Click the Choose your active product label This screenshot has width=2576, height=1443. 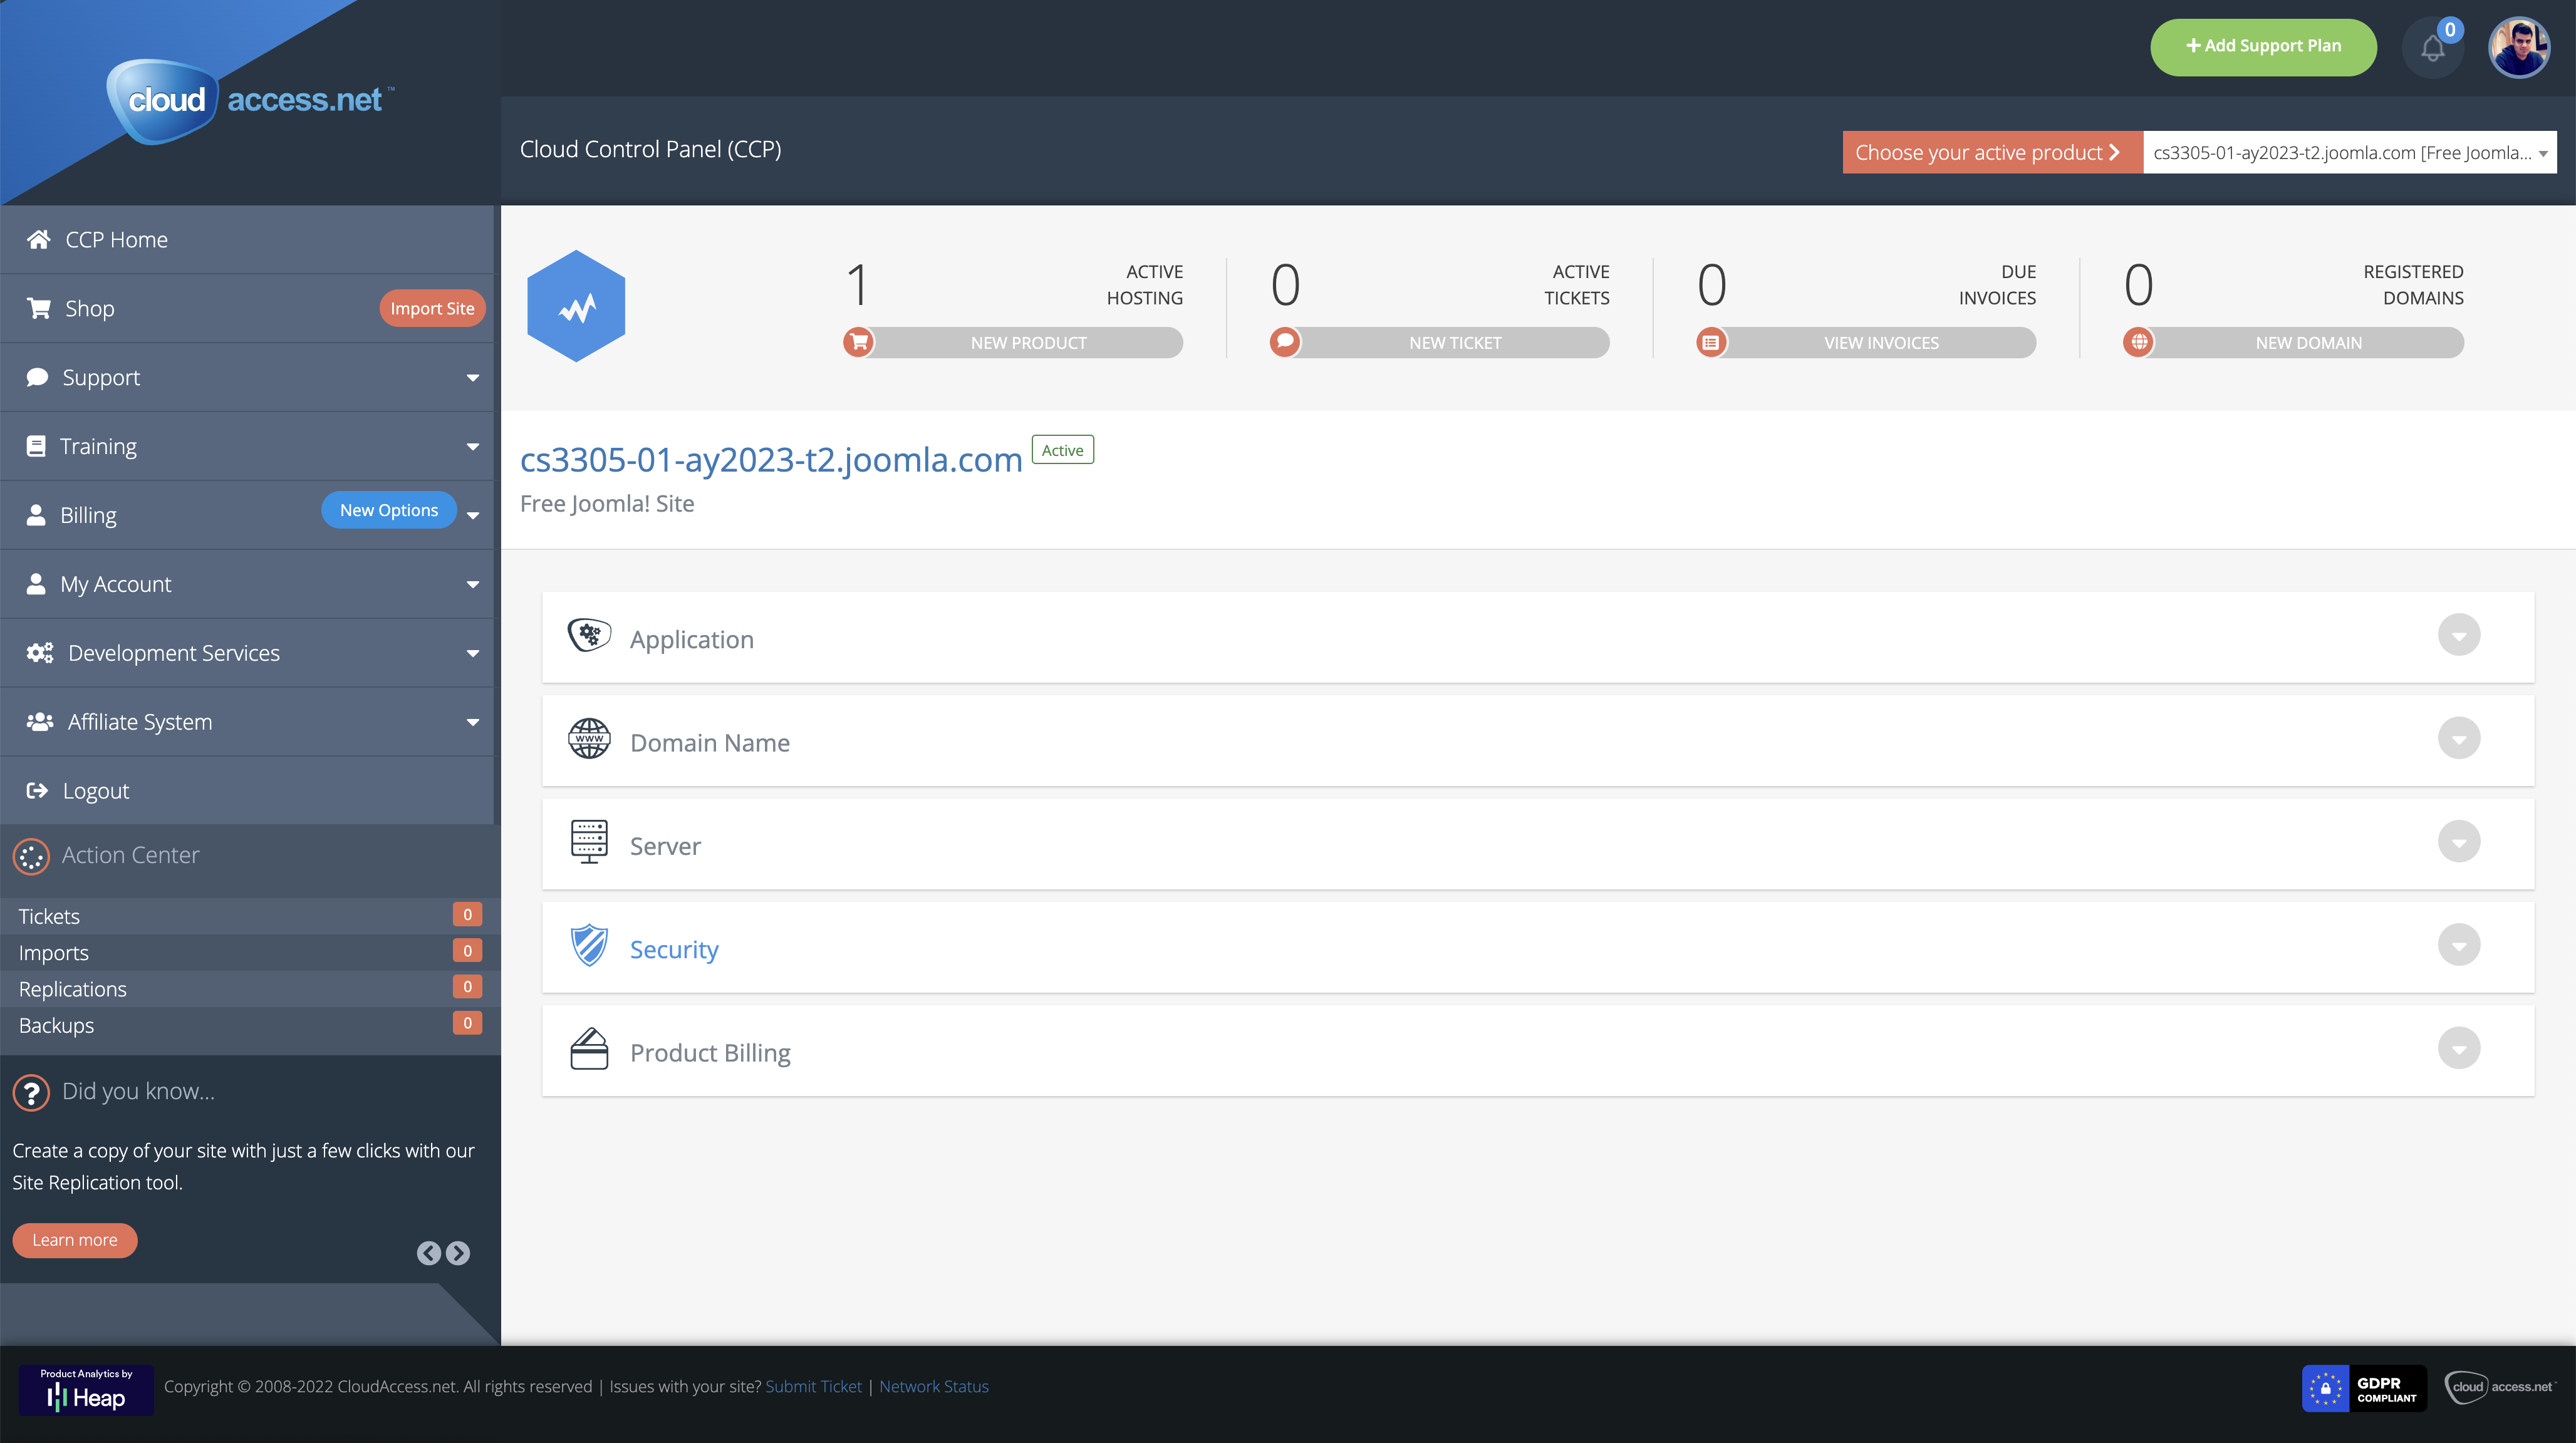1992,152
